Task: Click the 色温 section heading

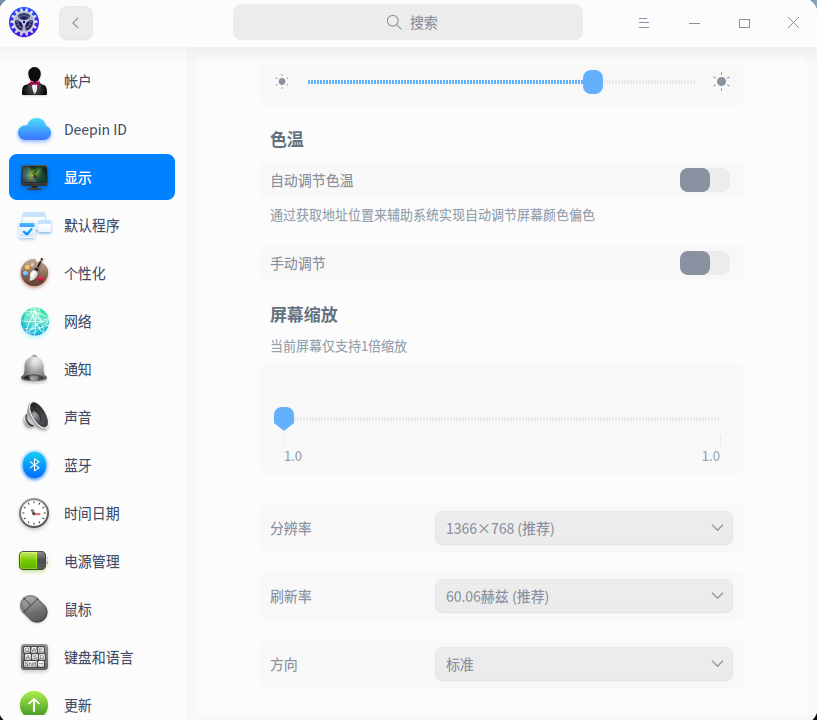Action: [x=287, y=140]
